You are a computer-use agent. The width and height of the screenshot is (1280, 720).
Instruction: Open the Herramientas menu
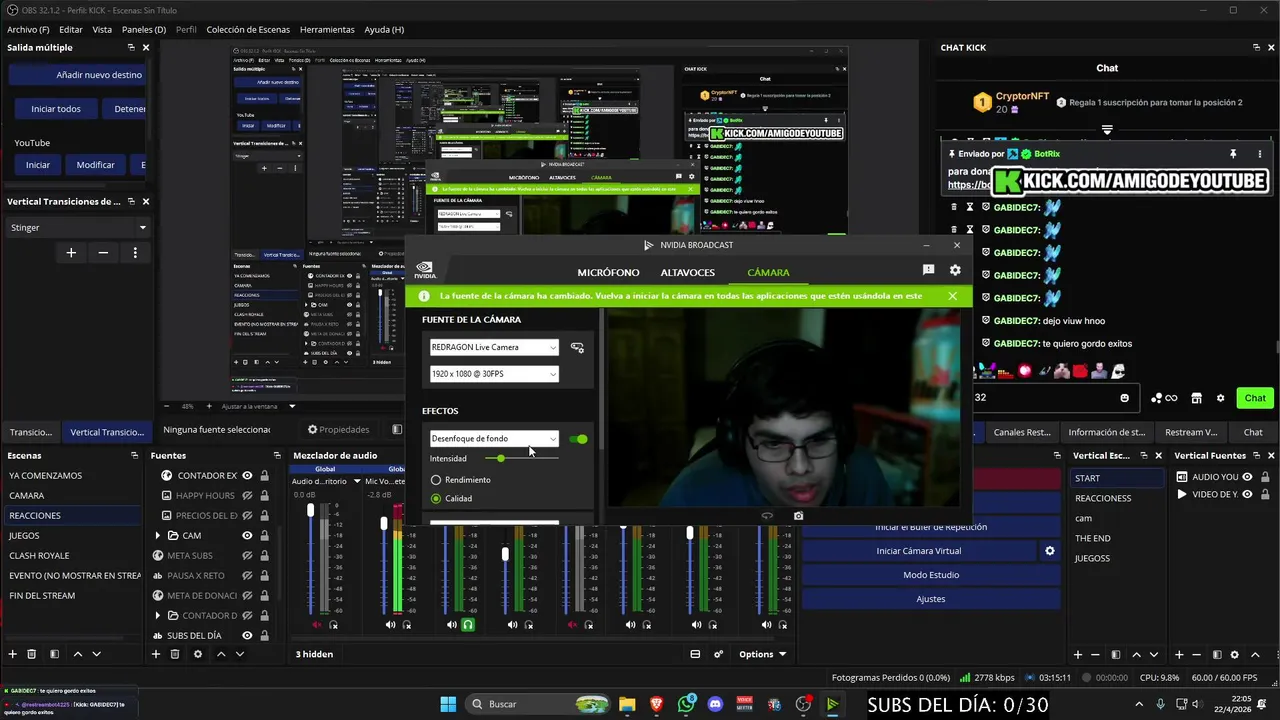point(327,30)
